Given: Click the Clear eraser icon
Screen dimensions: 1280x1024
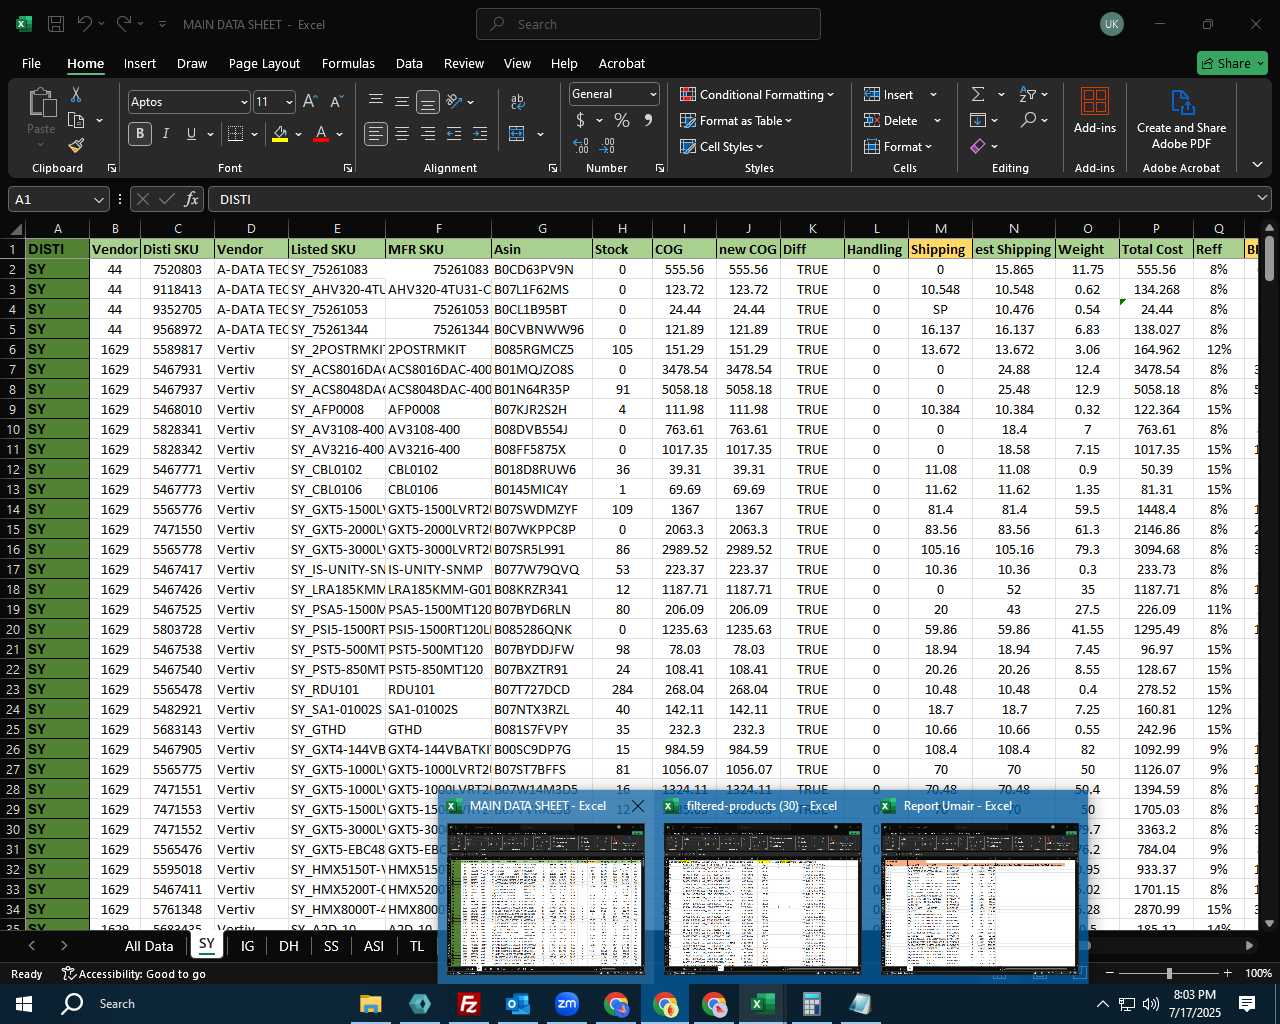Looking at the screenshot, I should (978, 146).
